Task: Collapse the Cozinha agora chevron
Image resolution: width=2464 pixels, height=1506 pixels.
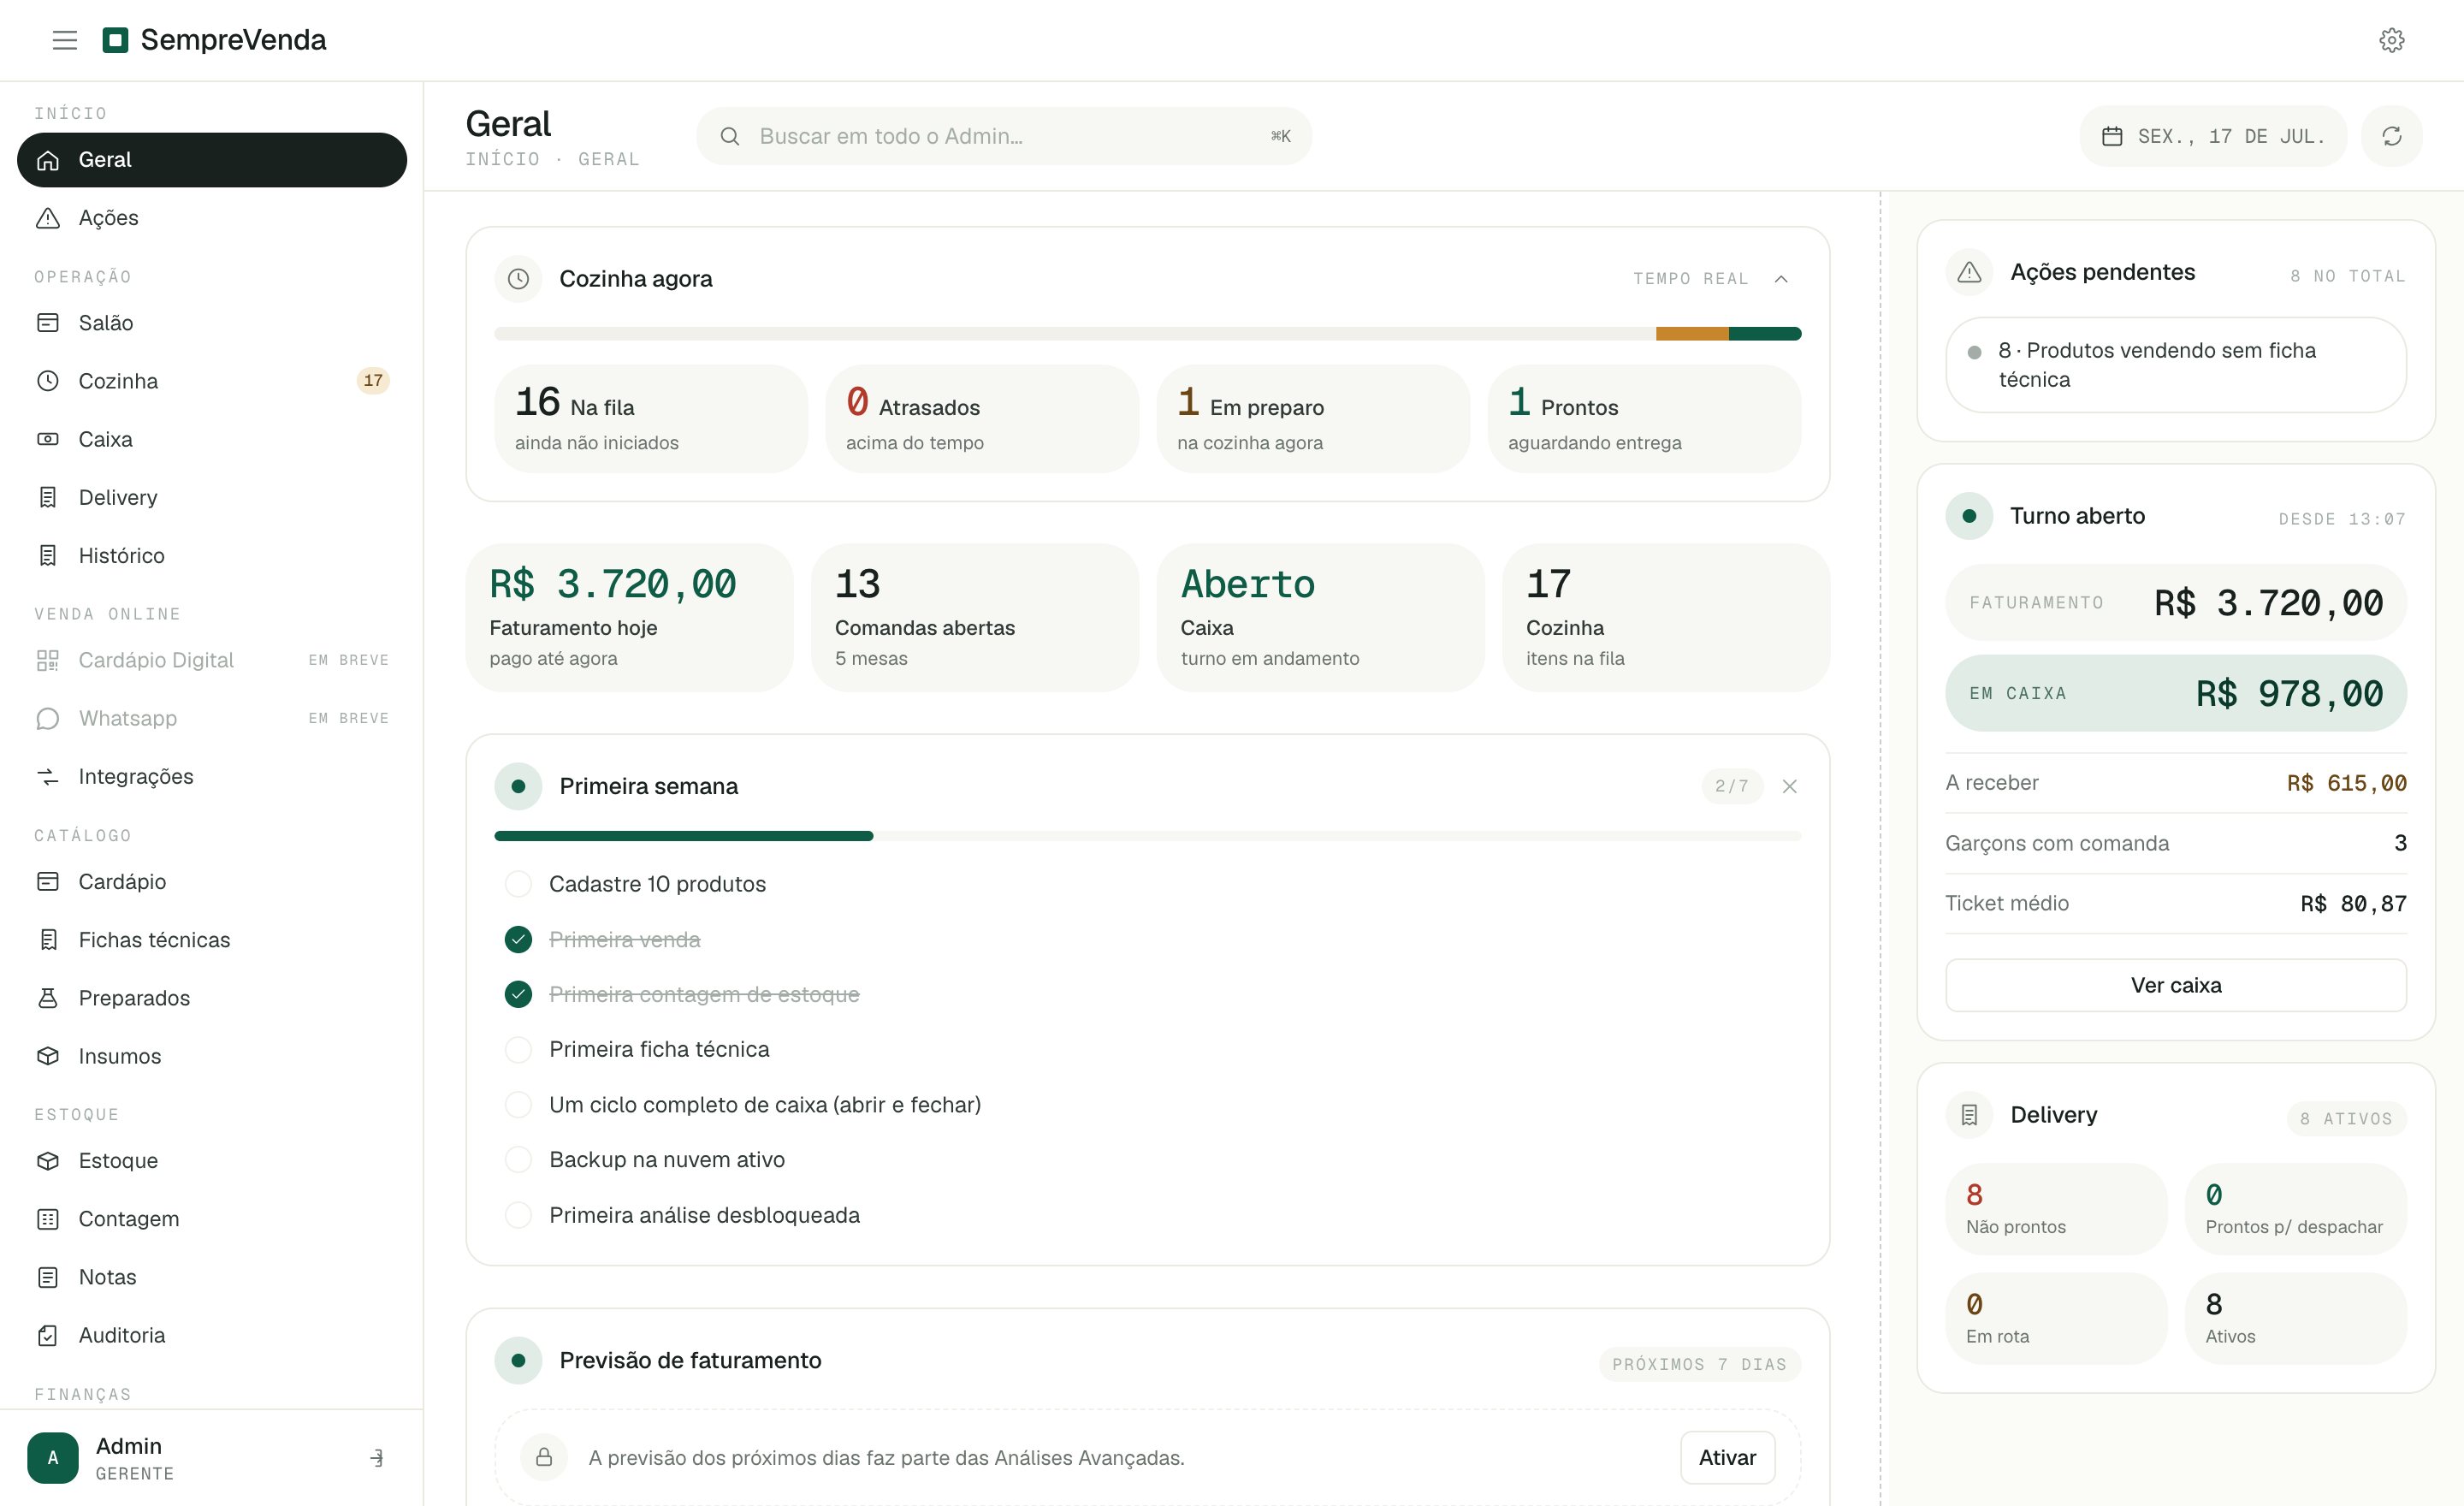Action: [x=1781, y=279]
